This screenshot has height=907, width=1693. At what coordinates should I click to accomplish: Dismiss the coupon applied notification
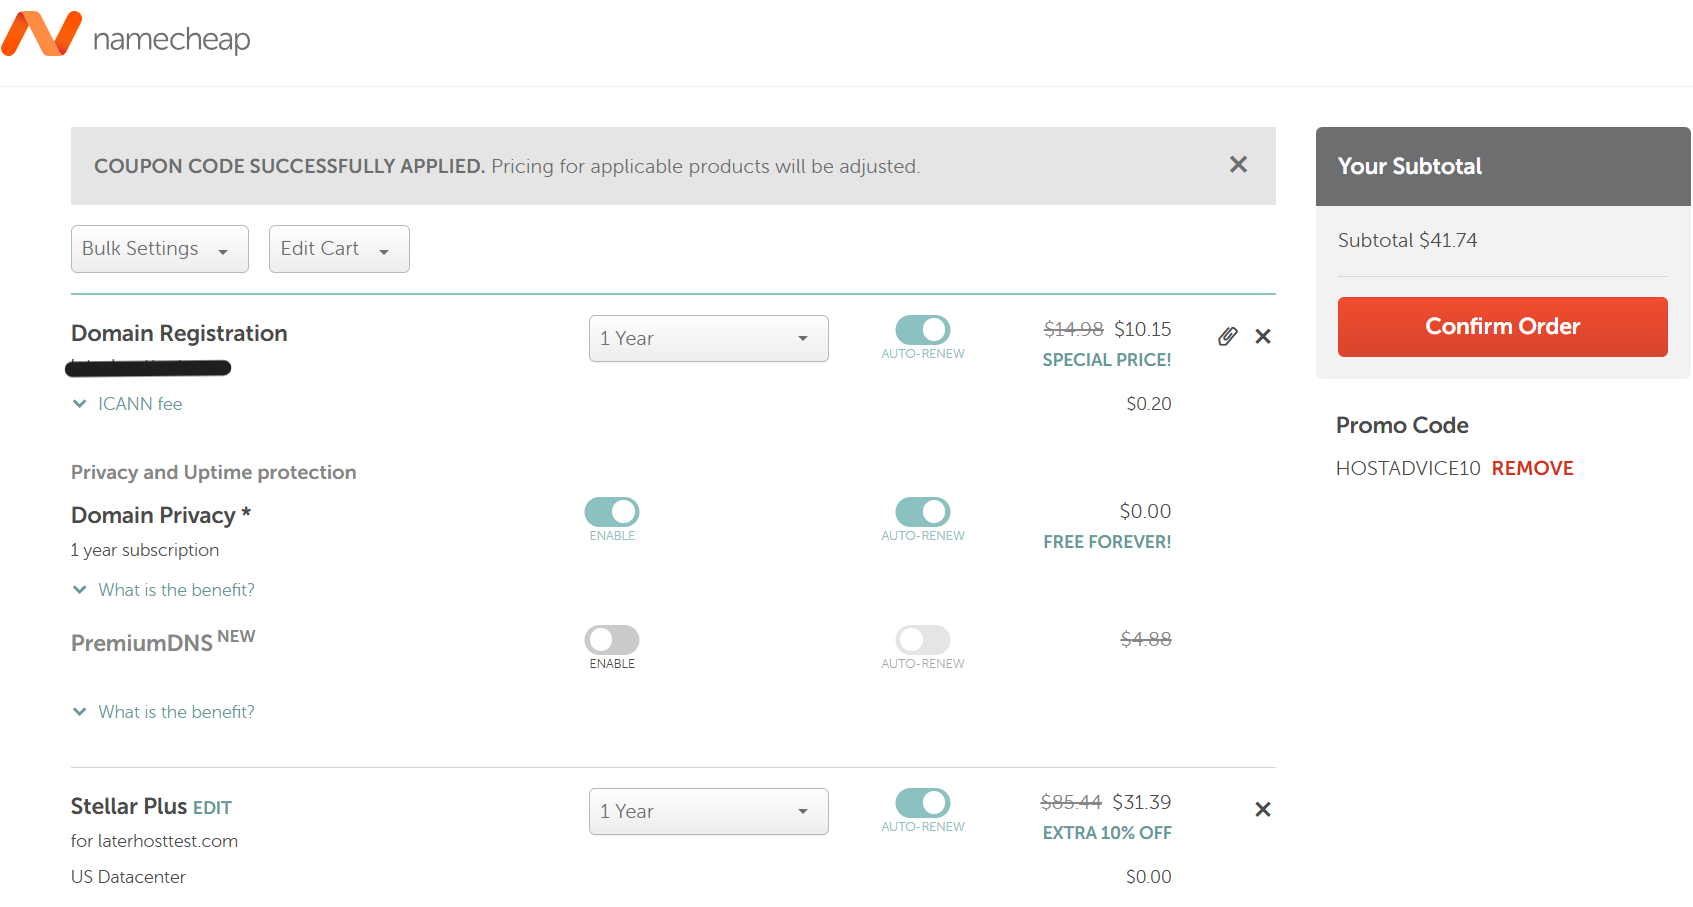tap(1238, 165)
